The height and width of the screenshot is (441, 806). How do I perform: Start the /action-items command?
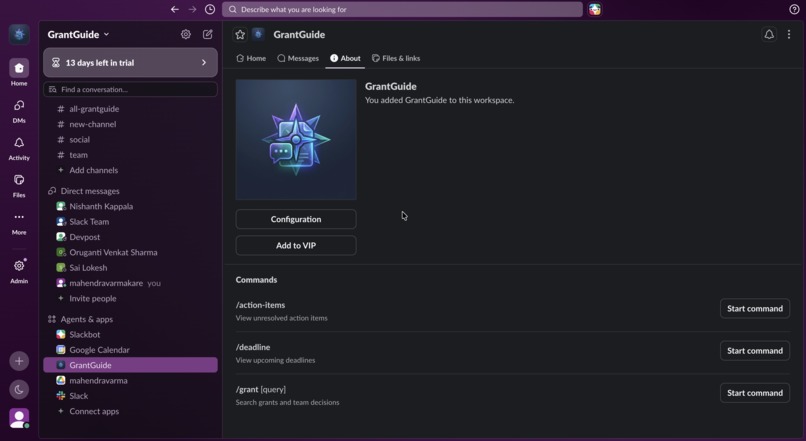pyautogui.click(x=755, y=308)
